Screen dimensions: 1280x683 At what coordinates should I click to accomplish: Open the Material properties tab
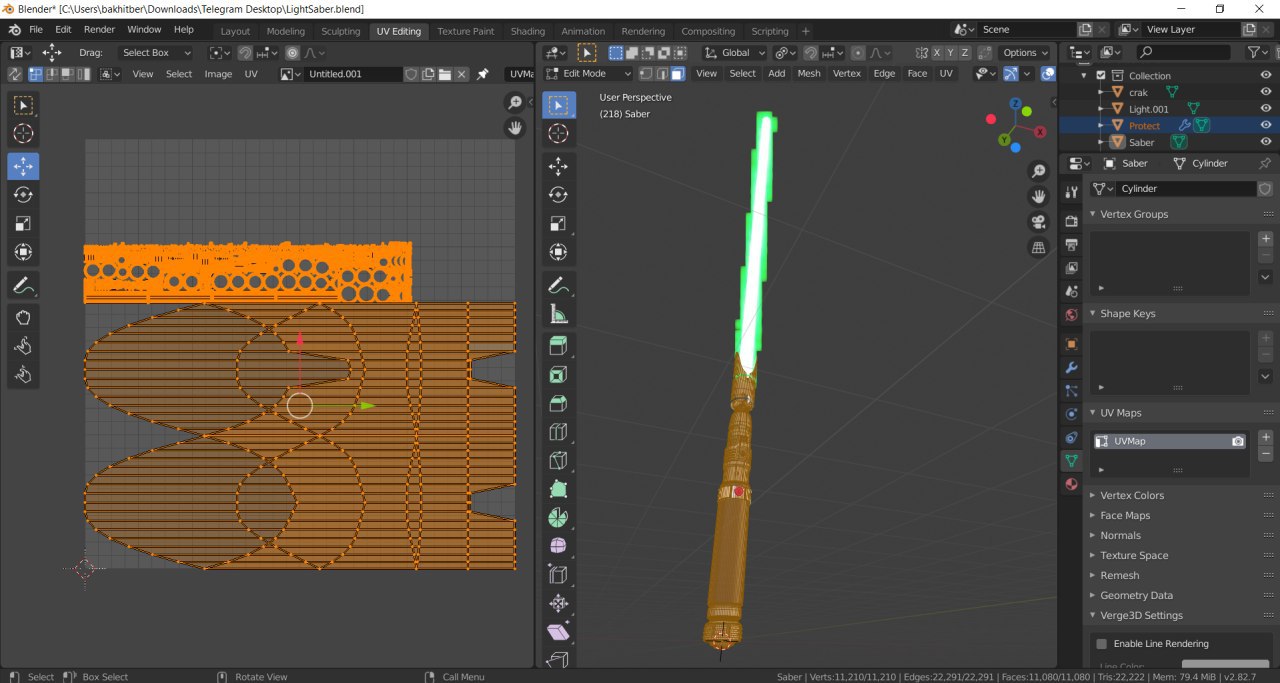pos(1071,484)
